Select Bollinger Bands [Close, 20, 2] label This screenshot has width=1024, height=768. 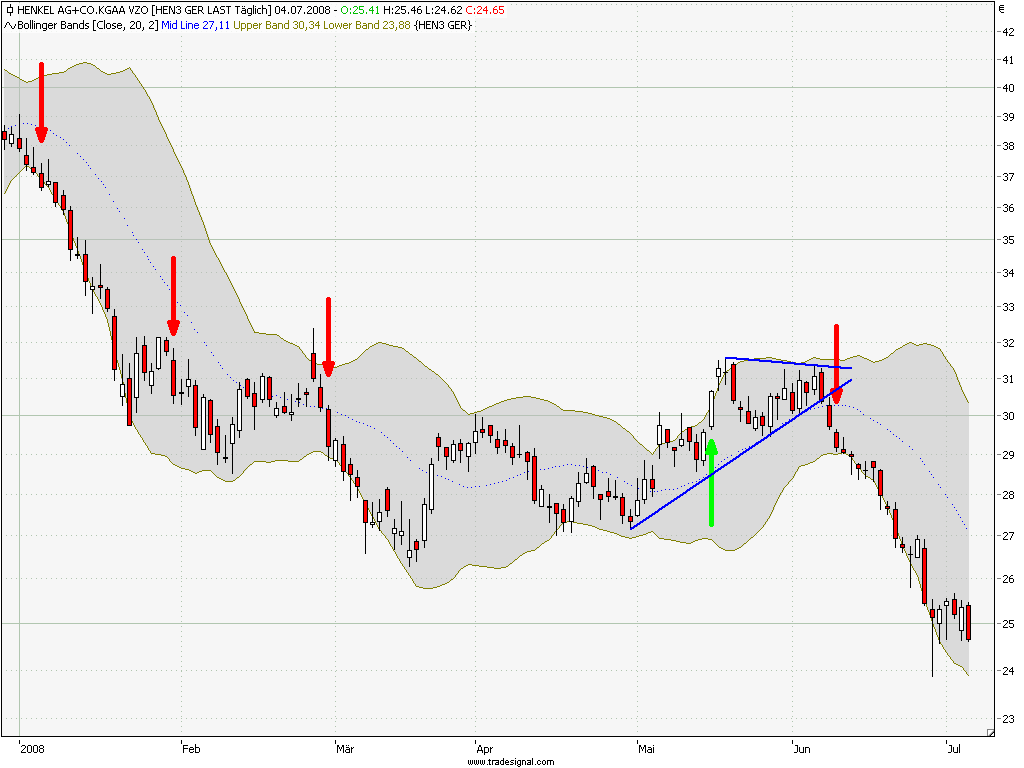tap(88, 25)
